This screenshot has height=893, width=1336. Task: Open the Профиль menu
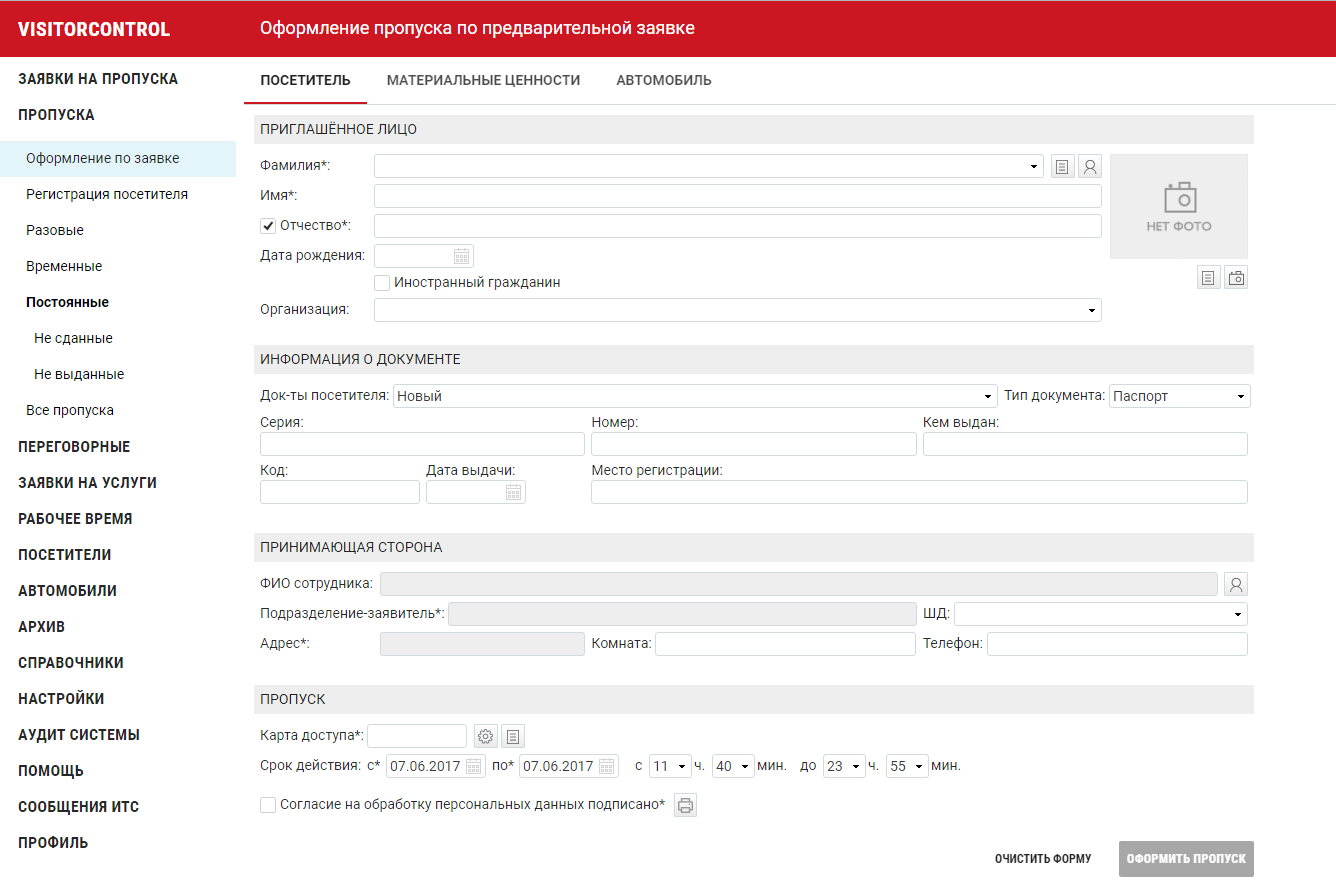[53, 843]
